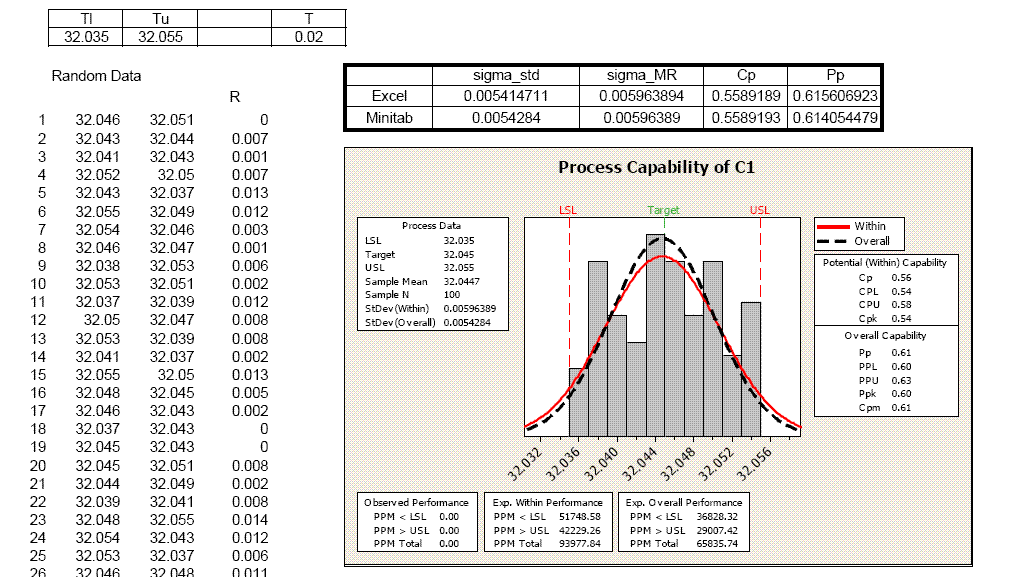
Task: Click the red Within legend line
Action: click(835, 227)
